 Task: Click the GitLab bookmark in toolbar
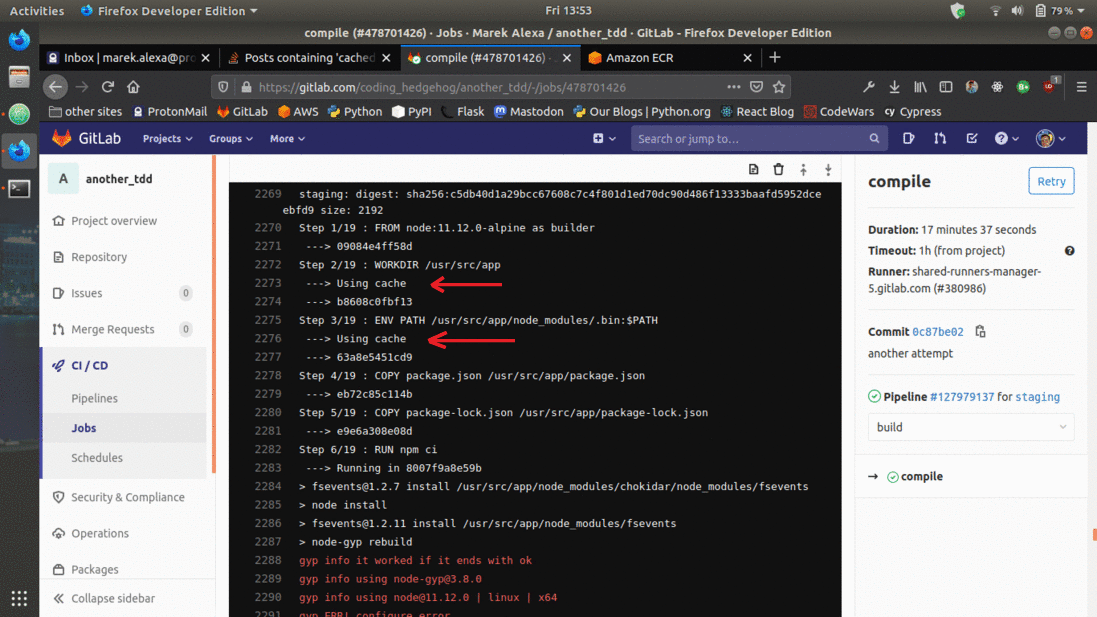coord(242,112)
